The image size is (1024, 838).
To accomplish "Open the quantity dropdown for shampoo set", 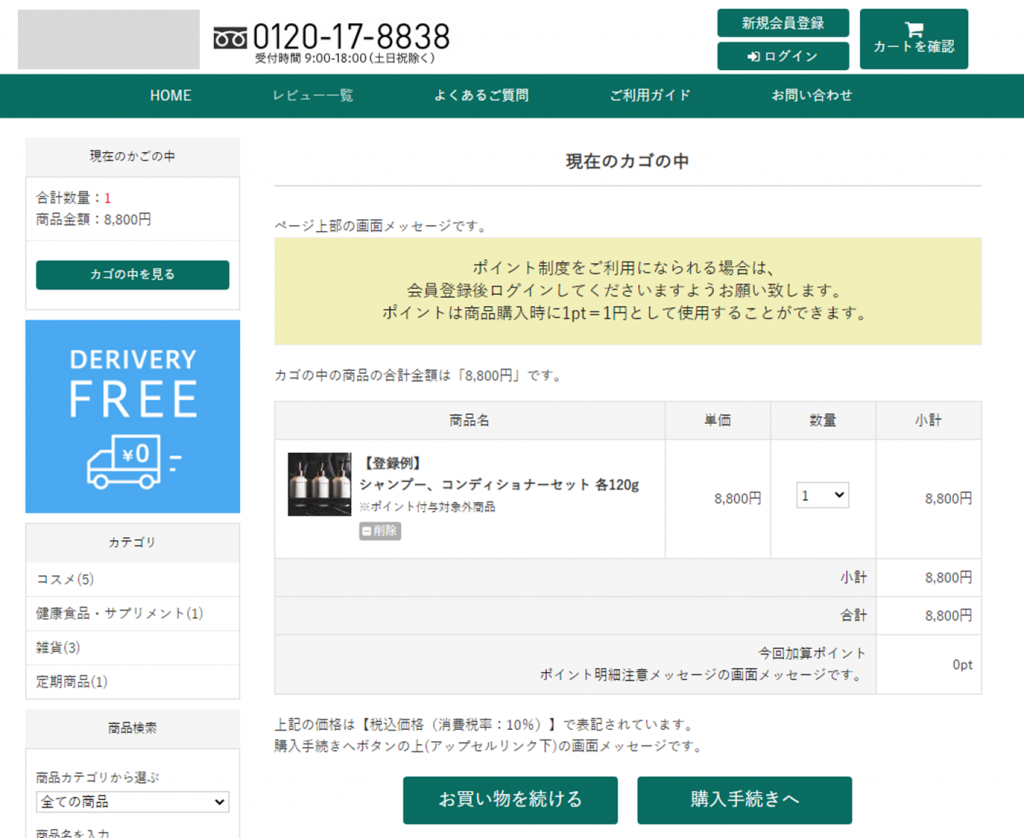I will pyautogui.click(x=822, y=495).
